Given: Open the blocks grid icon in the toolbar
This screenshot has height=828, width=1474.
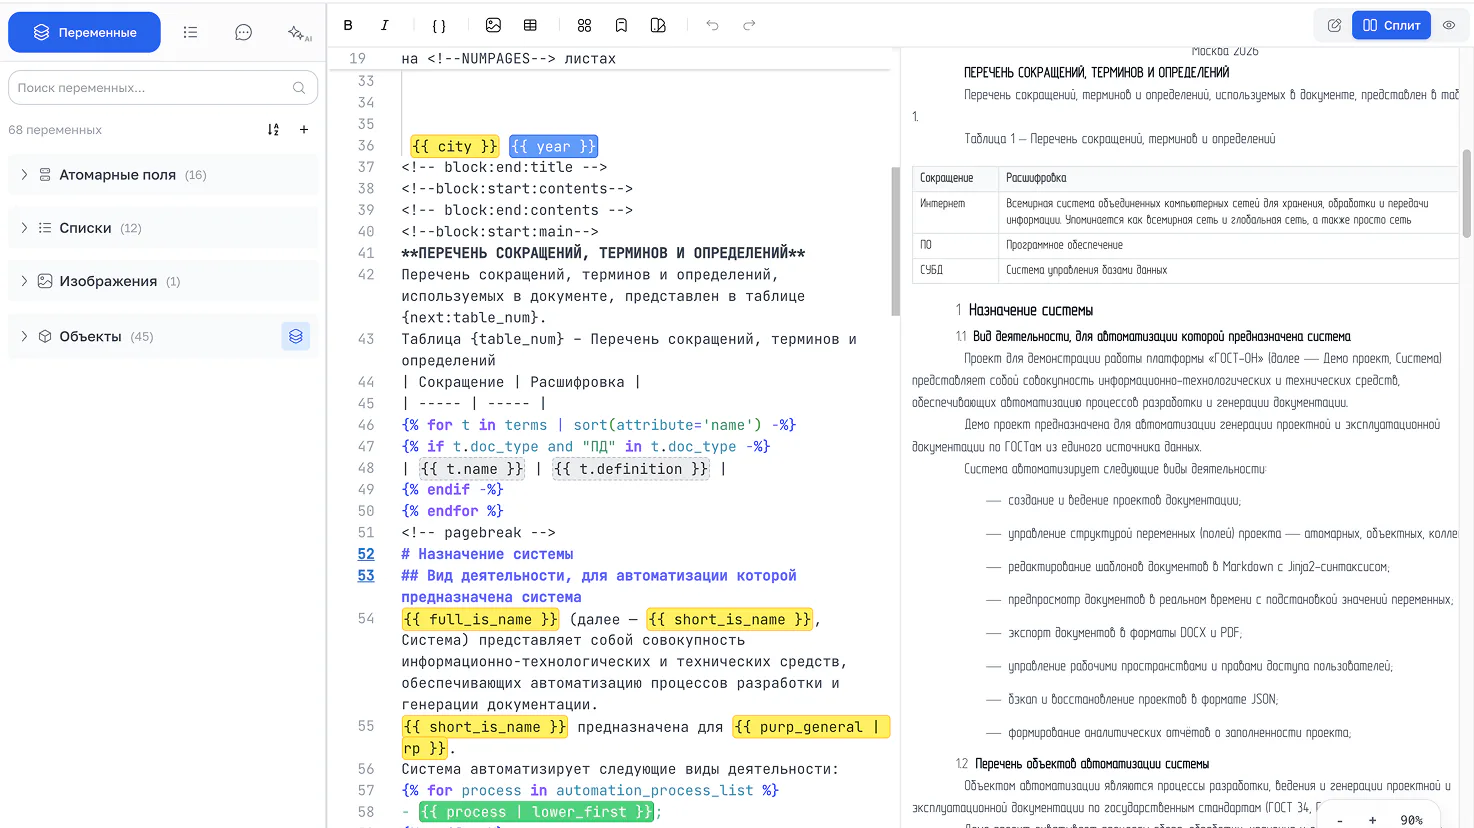Looking at the screenshot, I should (585, 25).
